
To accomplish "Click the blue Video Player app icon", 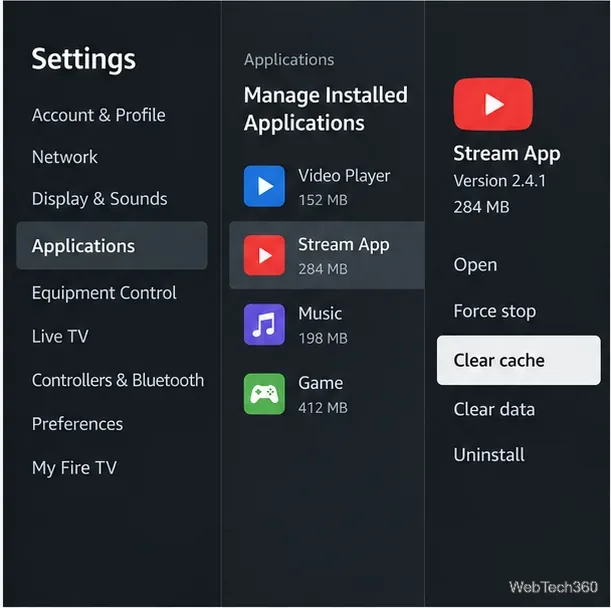I will (x=264, y=186).
